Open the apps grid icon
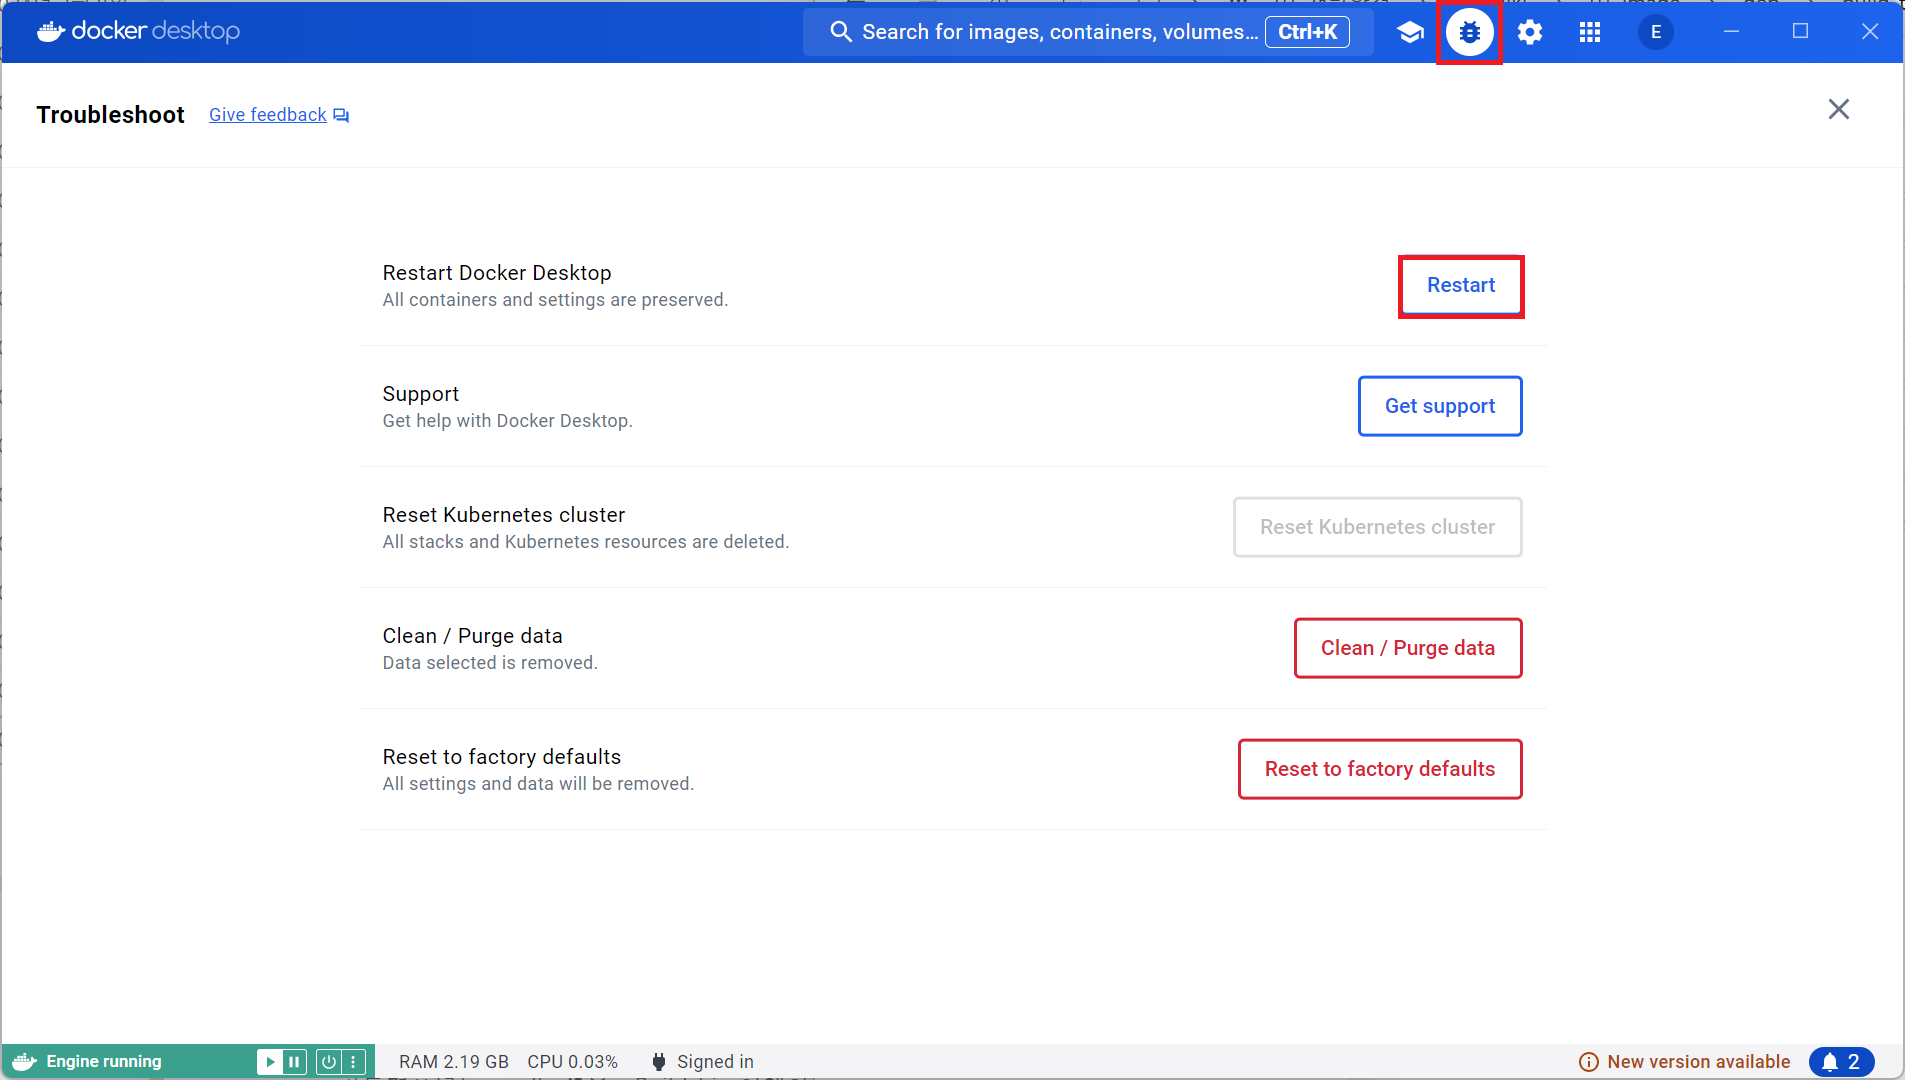 pyautogui.click(x=1589, y=32)
